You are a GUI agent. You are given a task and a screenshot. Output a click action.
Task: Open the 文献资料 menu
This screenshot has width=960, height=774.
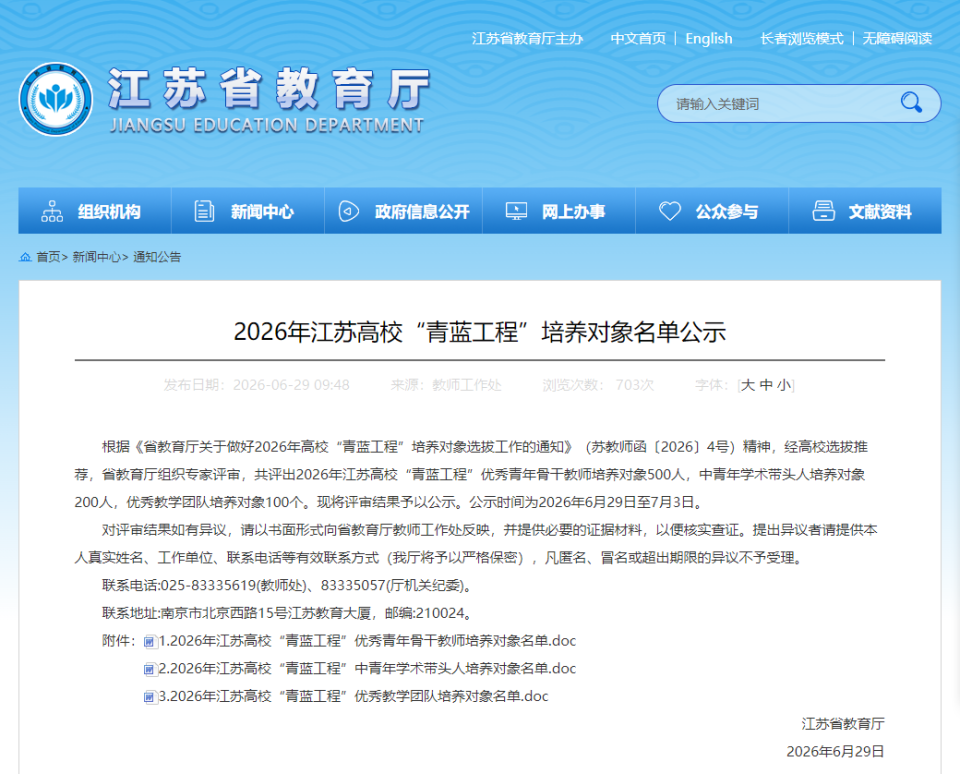(865, 211)
